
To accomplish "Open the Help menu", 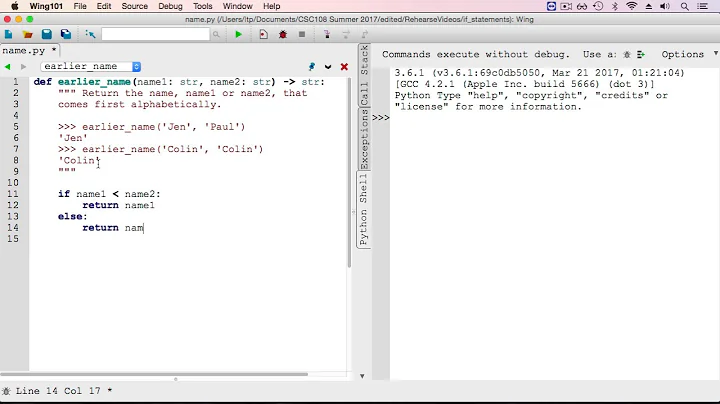I will [271, 6].
